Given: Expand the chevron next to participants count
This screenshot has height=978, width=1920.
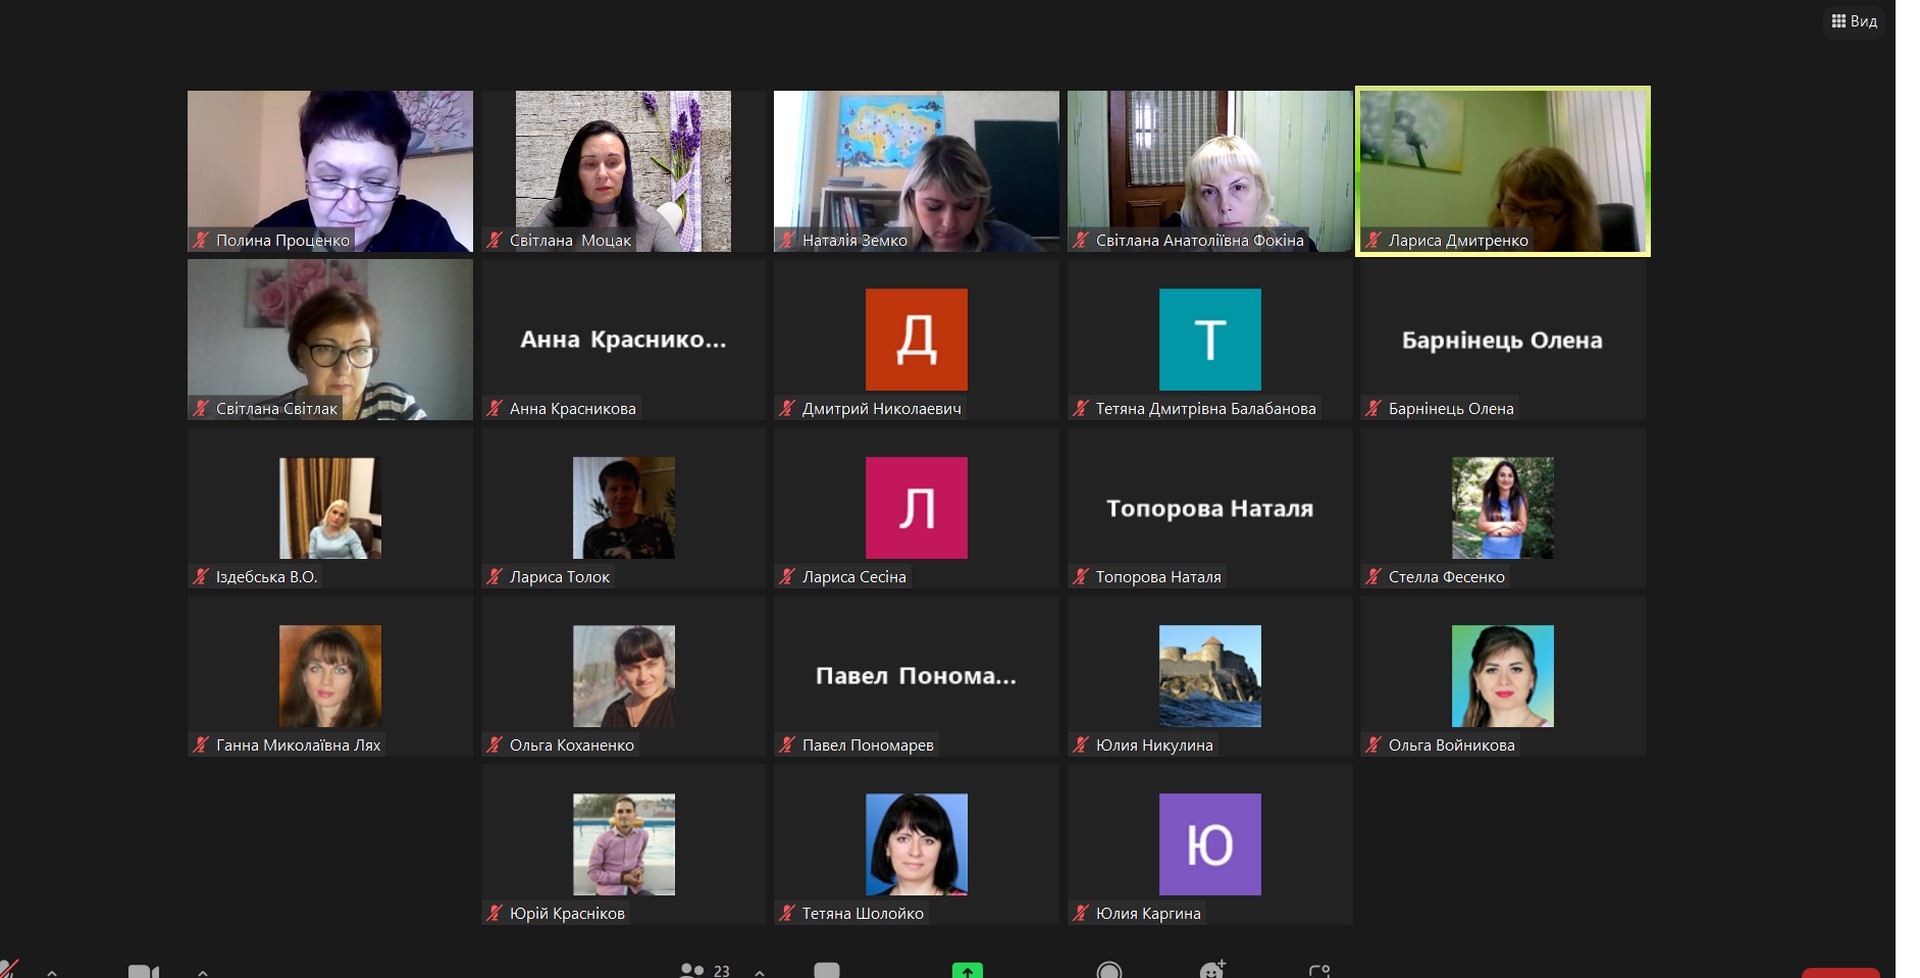Looking at the screenshot, I should coord(760,971).
